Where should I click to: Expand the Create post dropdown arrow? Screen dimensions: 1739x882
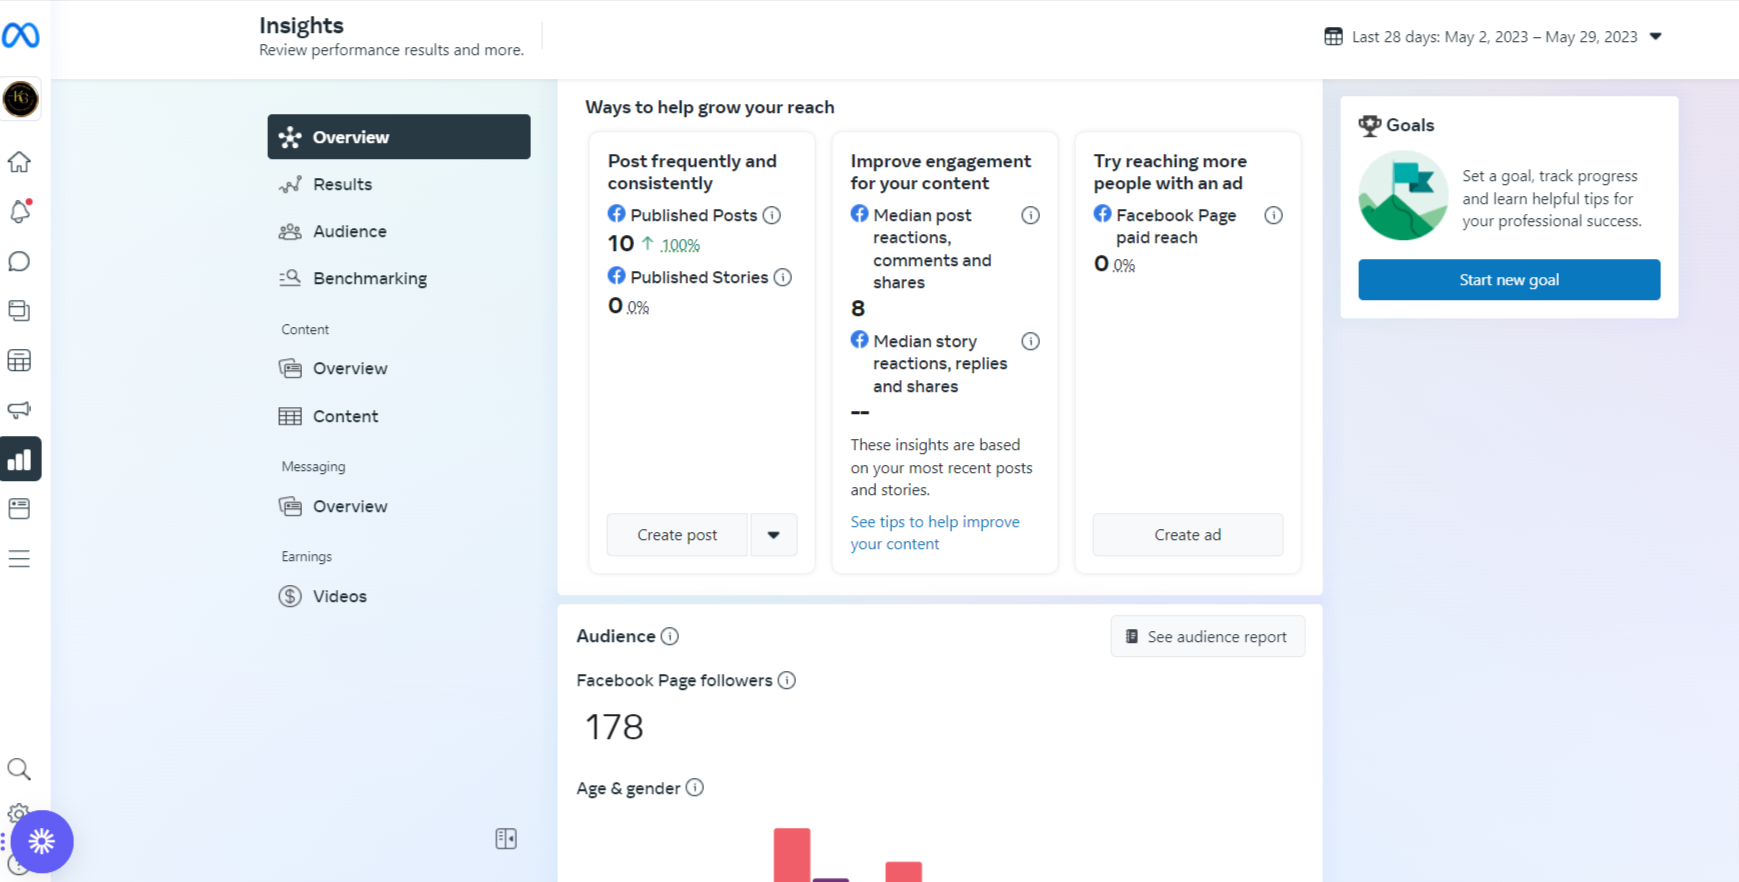pos(773,535)
